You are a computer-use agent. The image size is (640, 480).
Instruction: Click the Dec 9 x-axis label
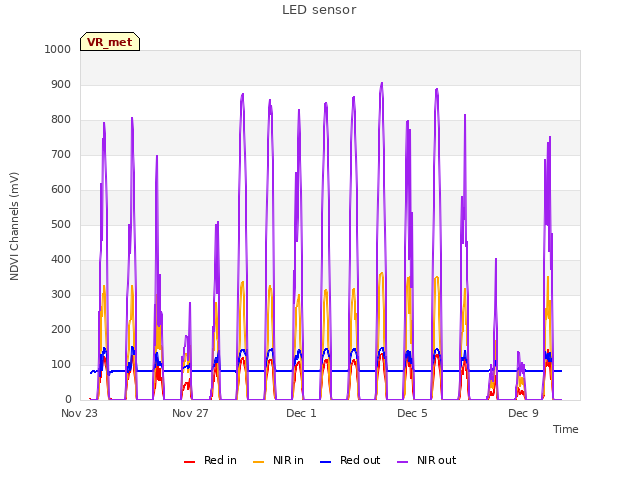(x=523, y=413)
